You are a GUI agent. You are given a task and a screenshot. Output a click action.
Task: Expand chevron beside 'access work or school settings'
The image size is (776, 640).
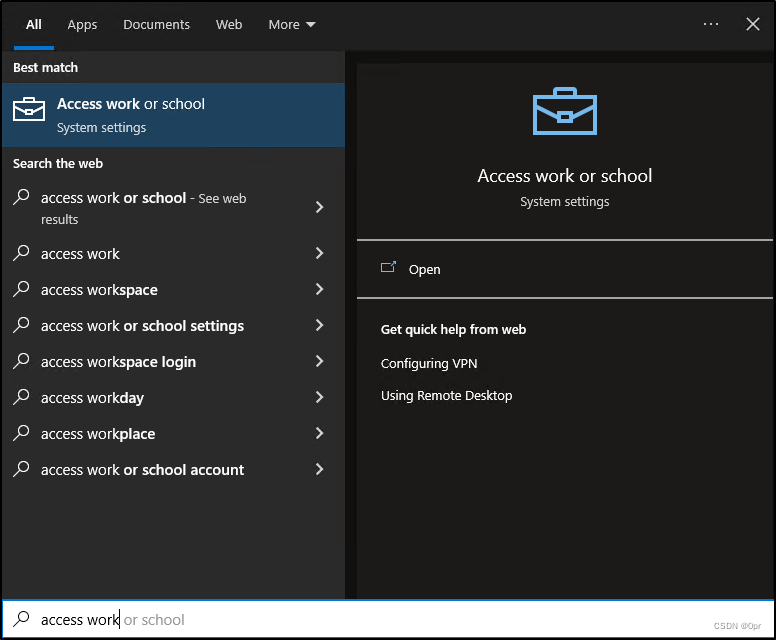click(x=319, y=325)
